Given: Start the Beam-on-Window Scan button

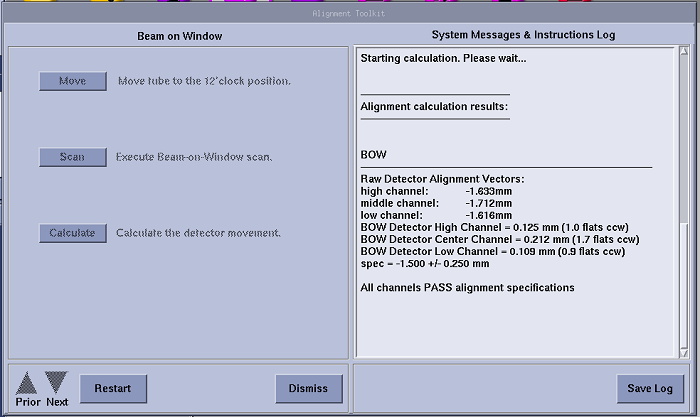Looking at the screenshot, I should click(72, 157).
